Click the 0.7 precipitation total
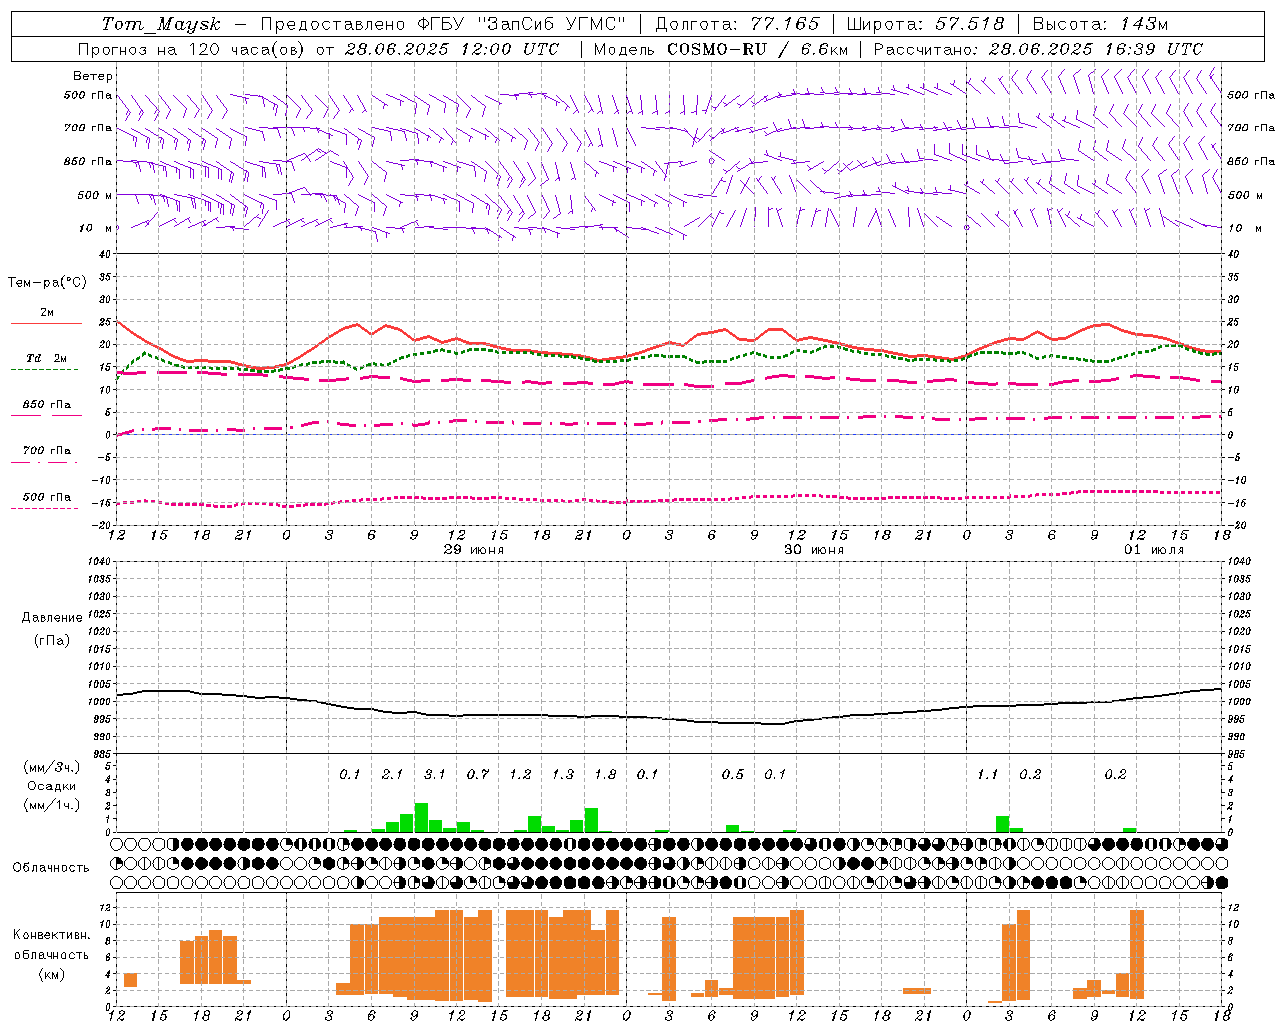Image resolution: width=1280 pixels, height=1024 pixels. pyautogui.click(x=478, y=774)
